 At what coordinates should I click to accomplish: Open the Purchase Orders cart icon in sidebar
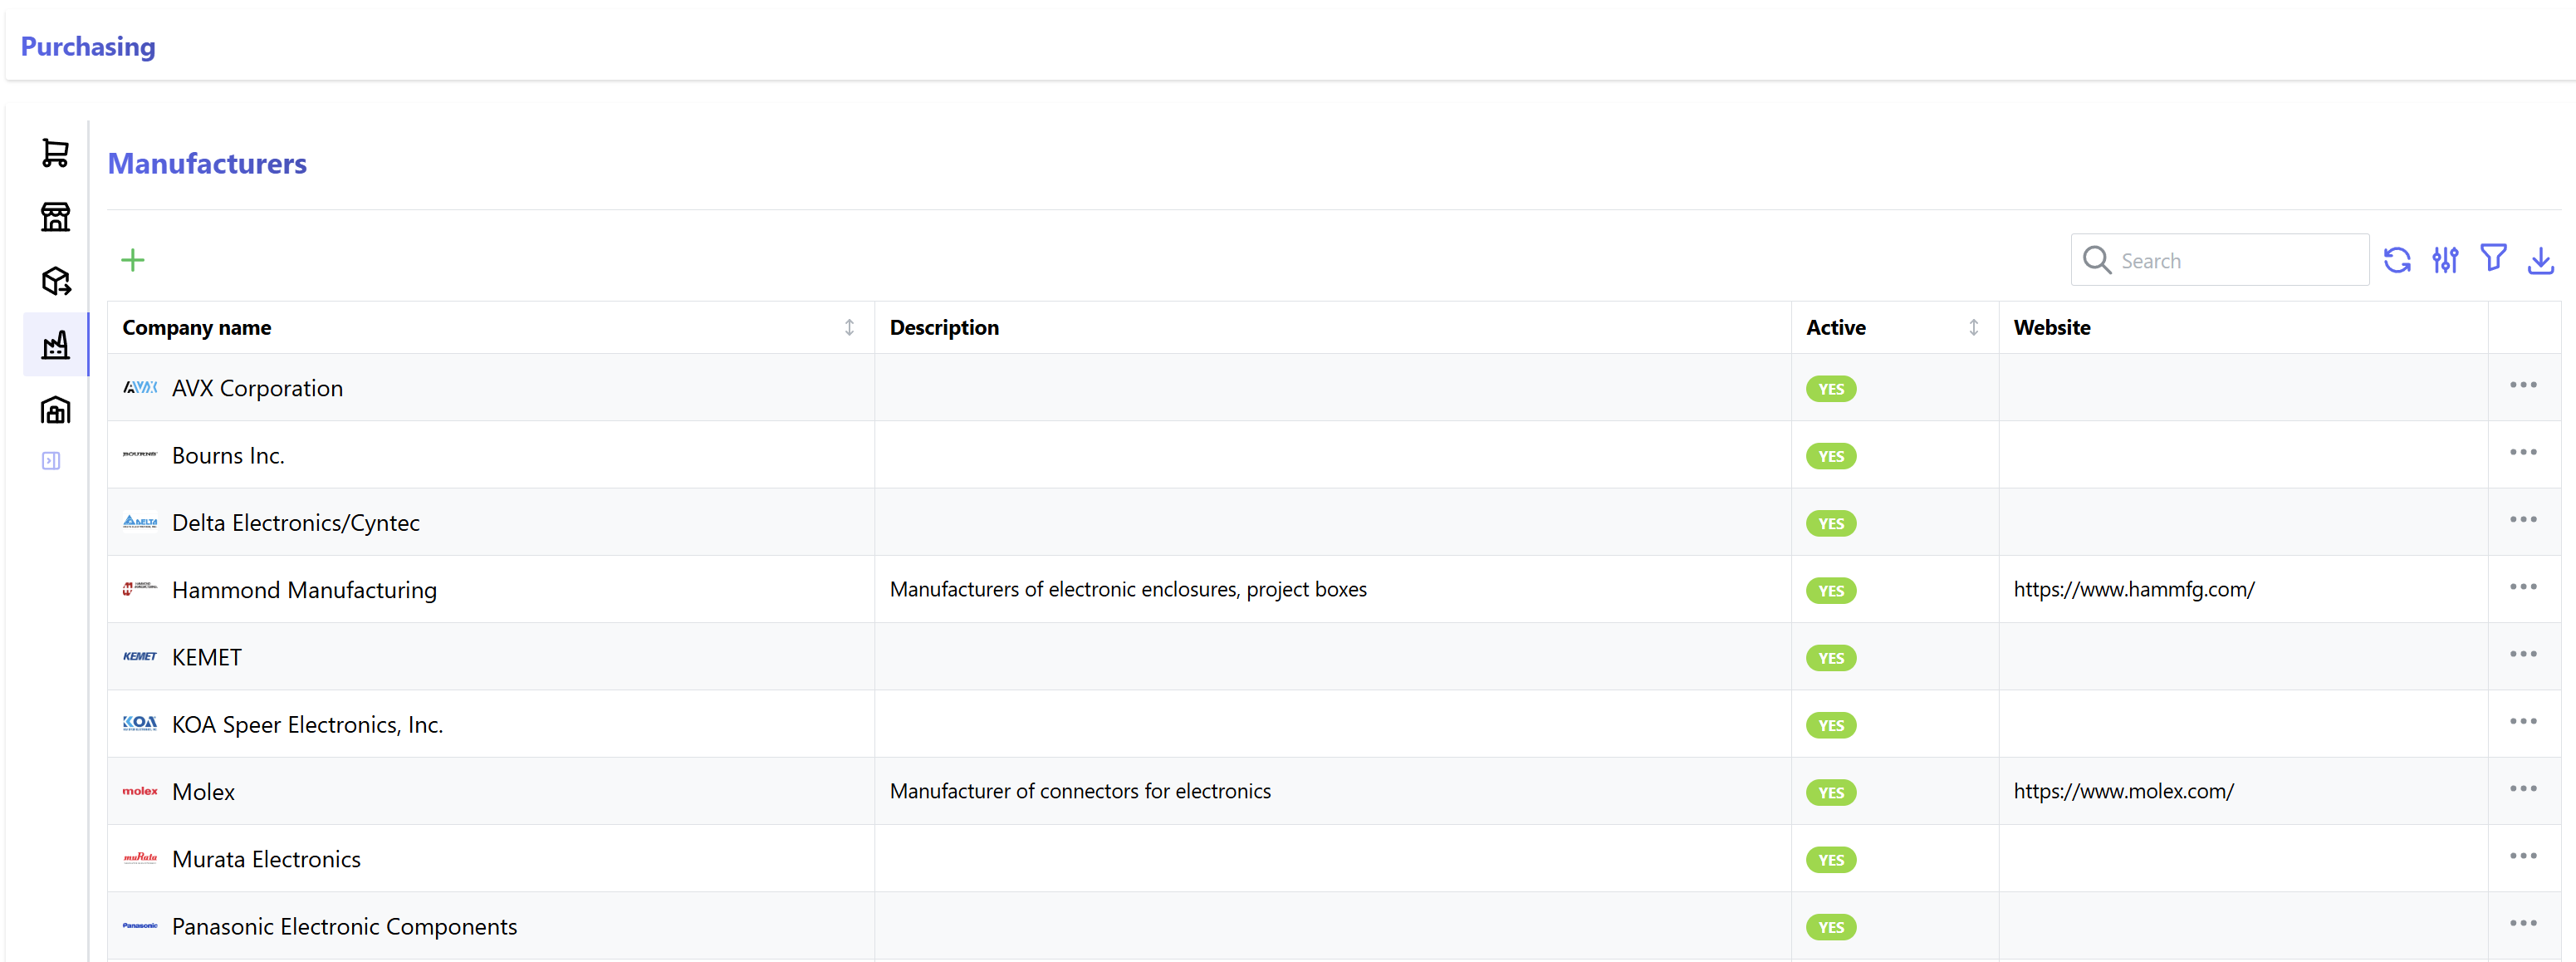click(56, 153)
